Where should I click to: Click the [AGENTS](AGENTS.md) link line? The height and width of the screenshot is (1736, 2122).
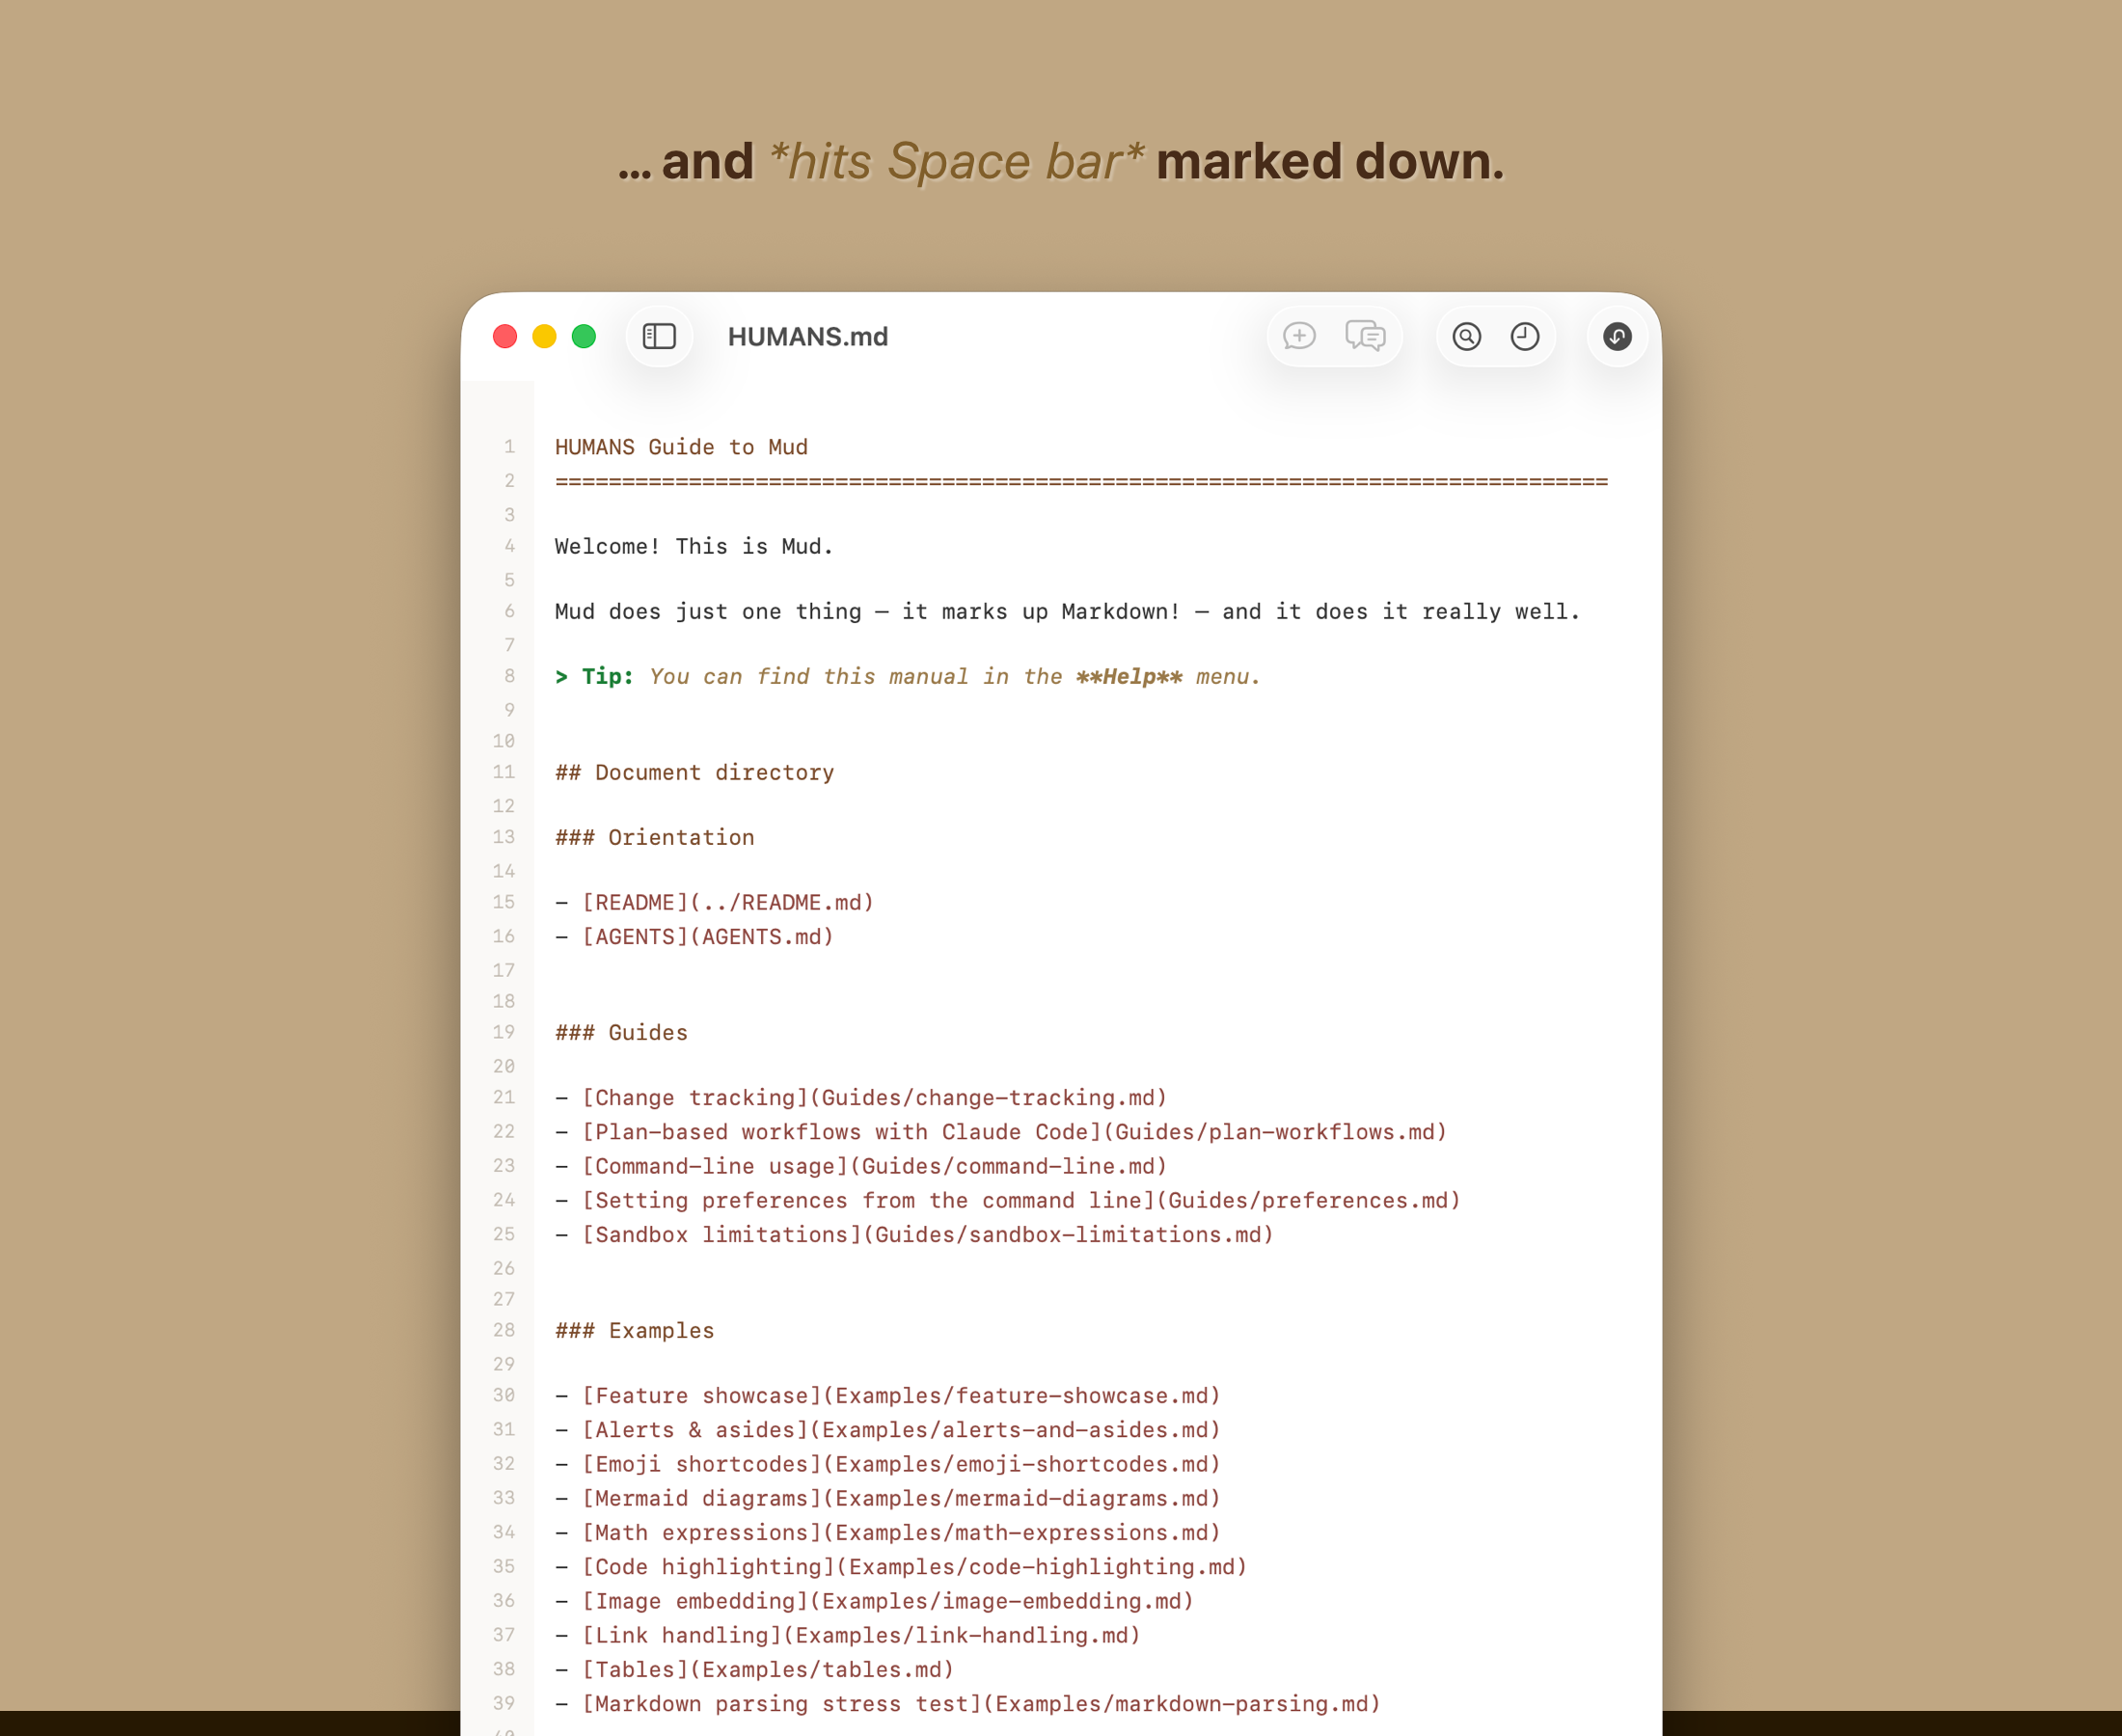pos(694,936)
